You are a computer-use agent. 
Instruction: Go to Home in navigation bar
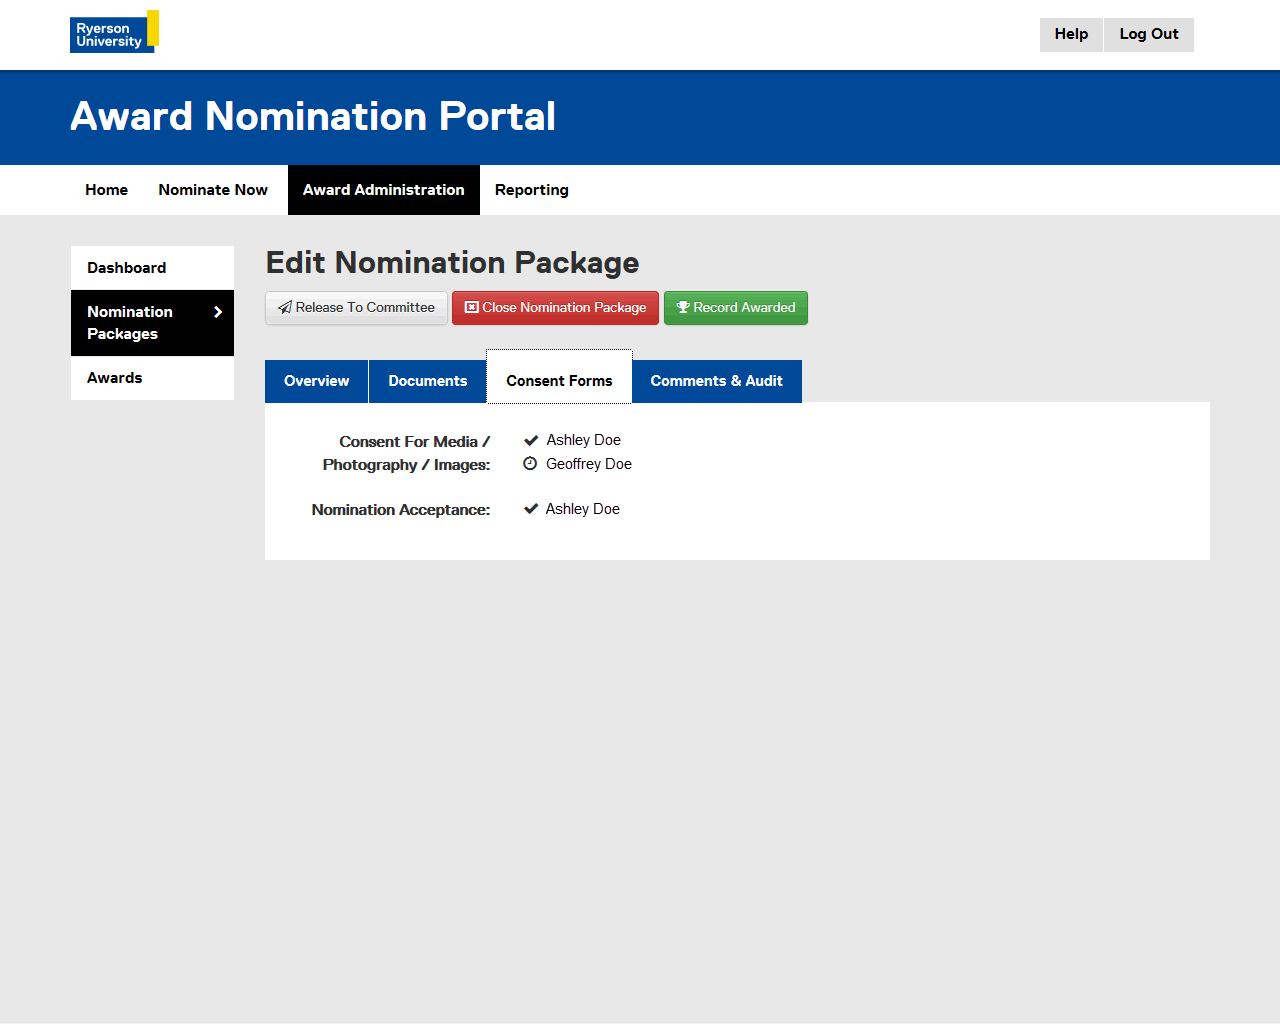(106, 190)
